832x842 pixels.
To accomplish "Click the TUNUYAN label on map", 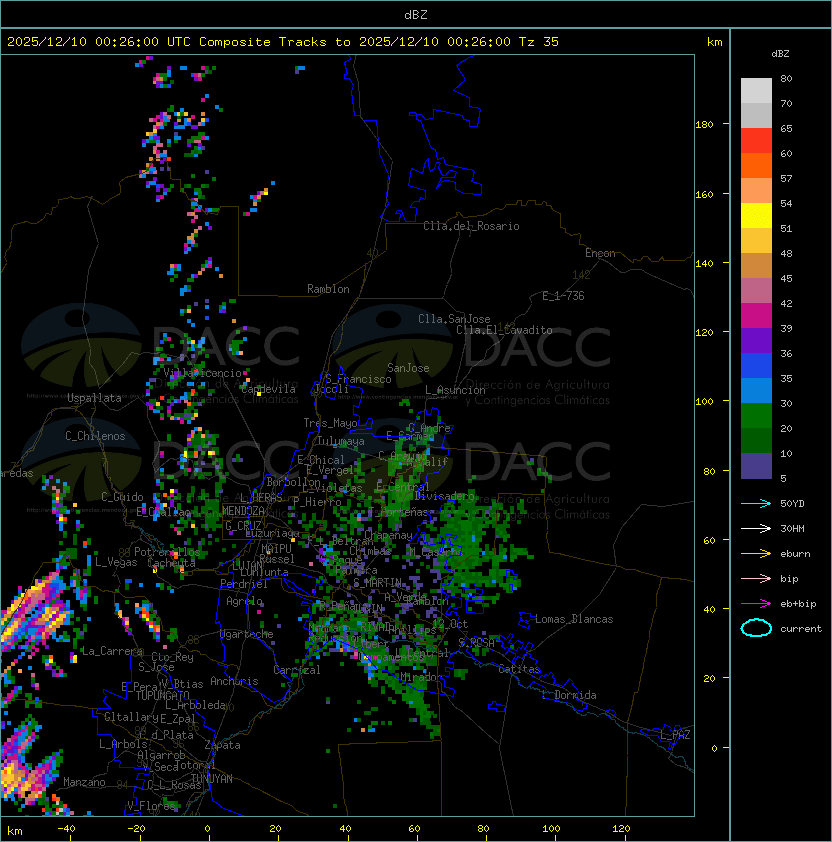I will pos(212,779).
